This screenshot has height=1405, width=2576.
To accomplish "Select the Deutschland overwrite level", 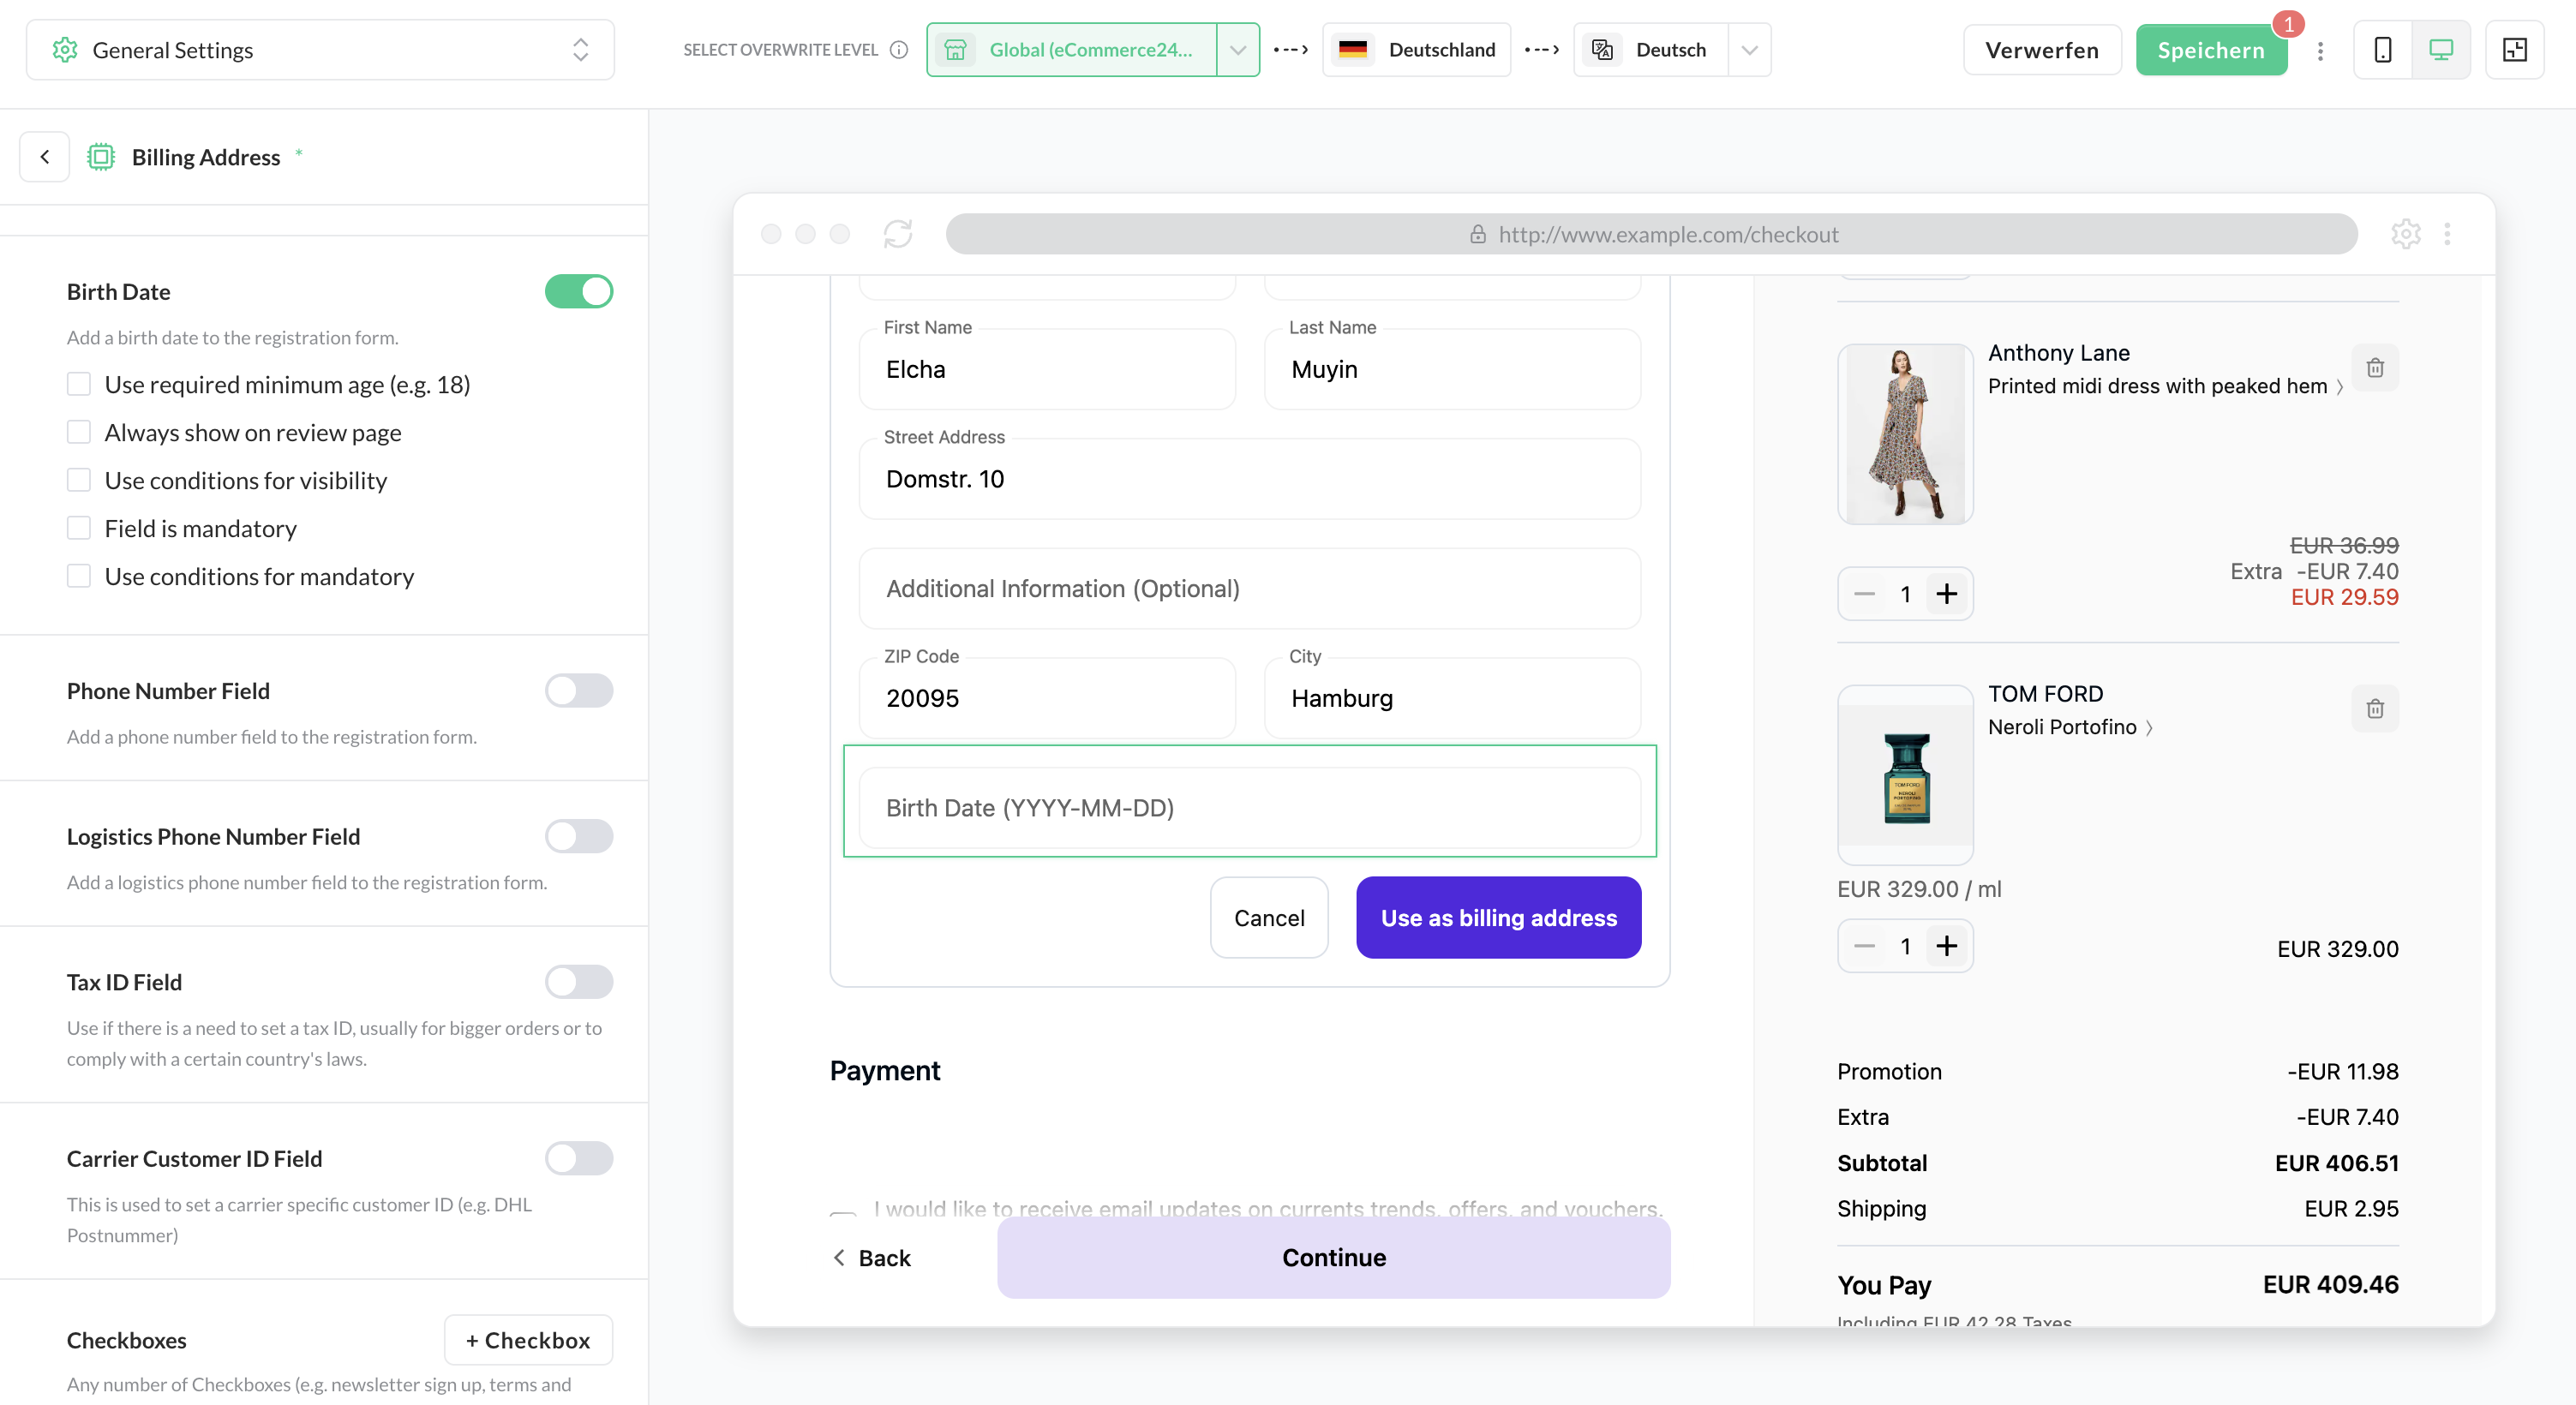I will (1417, 50).
